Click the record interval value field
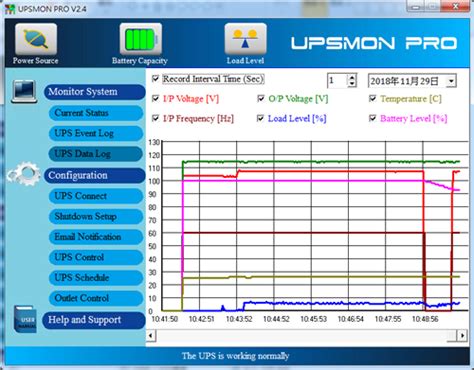 [x=337, y=81]
